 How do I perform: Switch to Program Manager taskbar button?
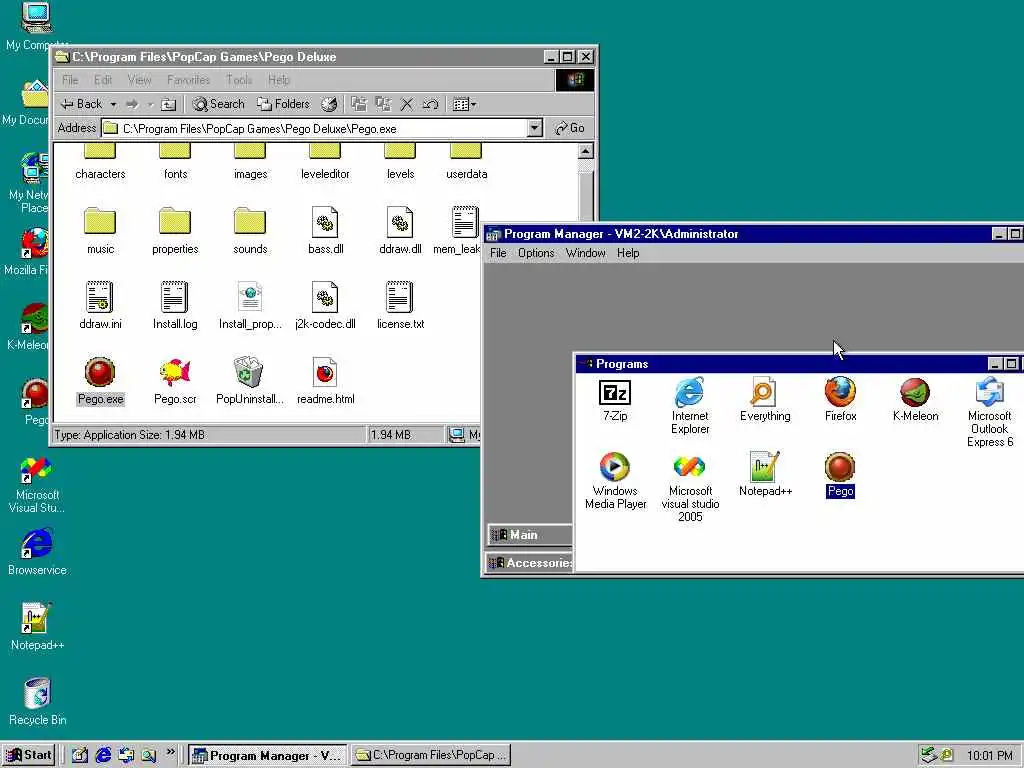pyautogui.click(x=268, y=756)
